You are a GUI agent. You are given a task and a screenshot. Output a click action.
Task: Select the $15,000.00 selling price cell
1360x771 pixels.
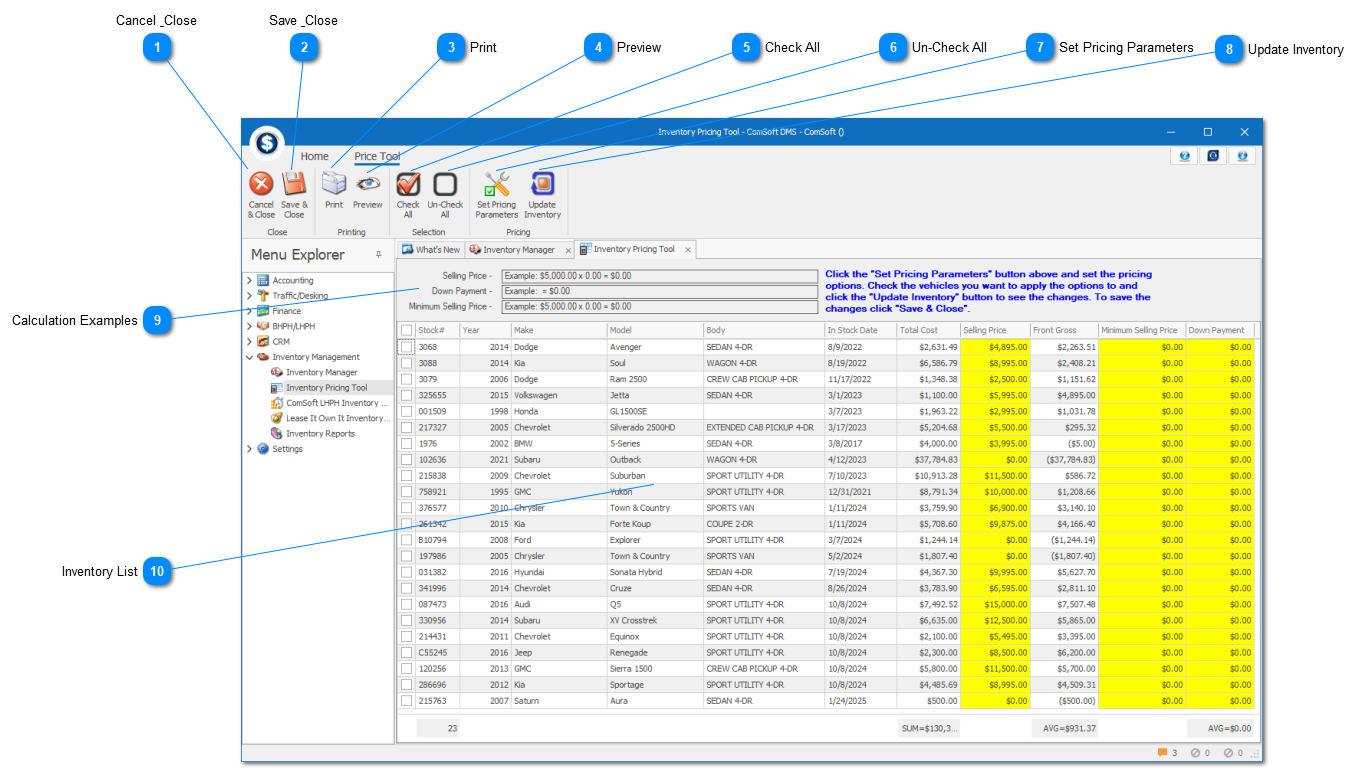pos(994,604)
